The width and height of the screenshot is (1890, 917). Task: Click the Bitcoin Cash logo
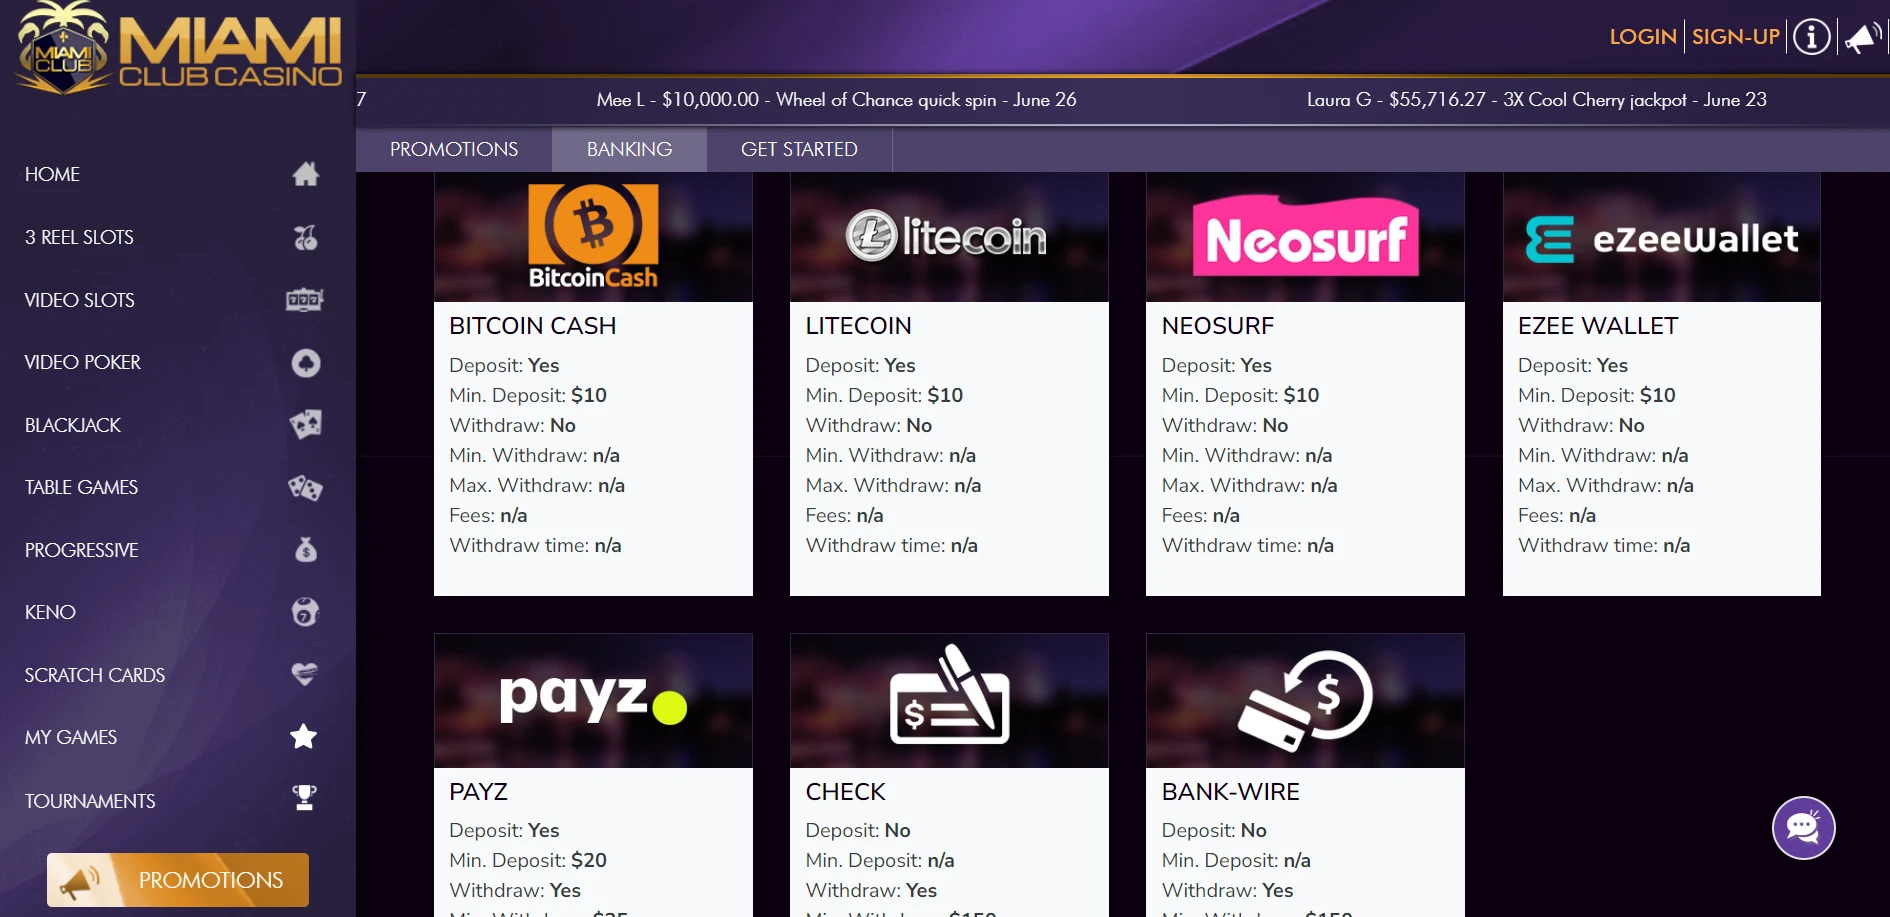point(593,237)
